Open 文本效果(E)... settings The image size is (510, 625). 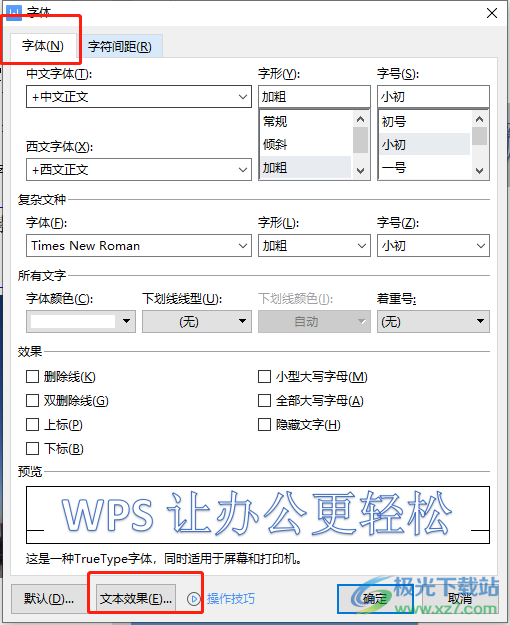tap(136, 599)
